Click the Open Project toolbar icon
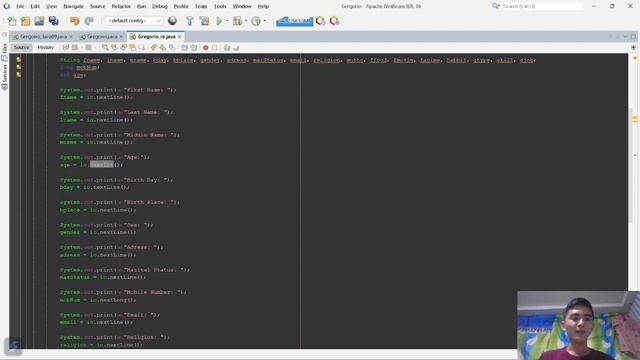This screenshot has height=360, width=640. pyautogui.click(x=39, y=21)
